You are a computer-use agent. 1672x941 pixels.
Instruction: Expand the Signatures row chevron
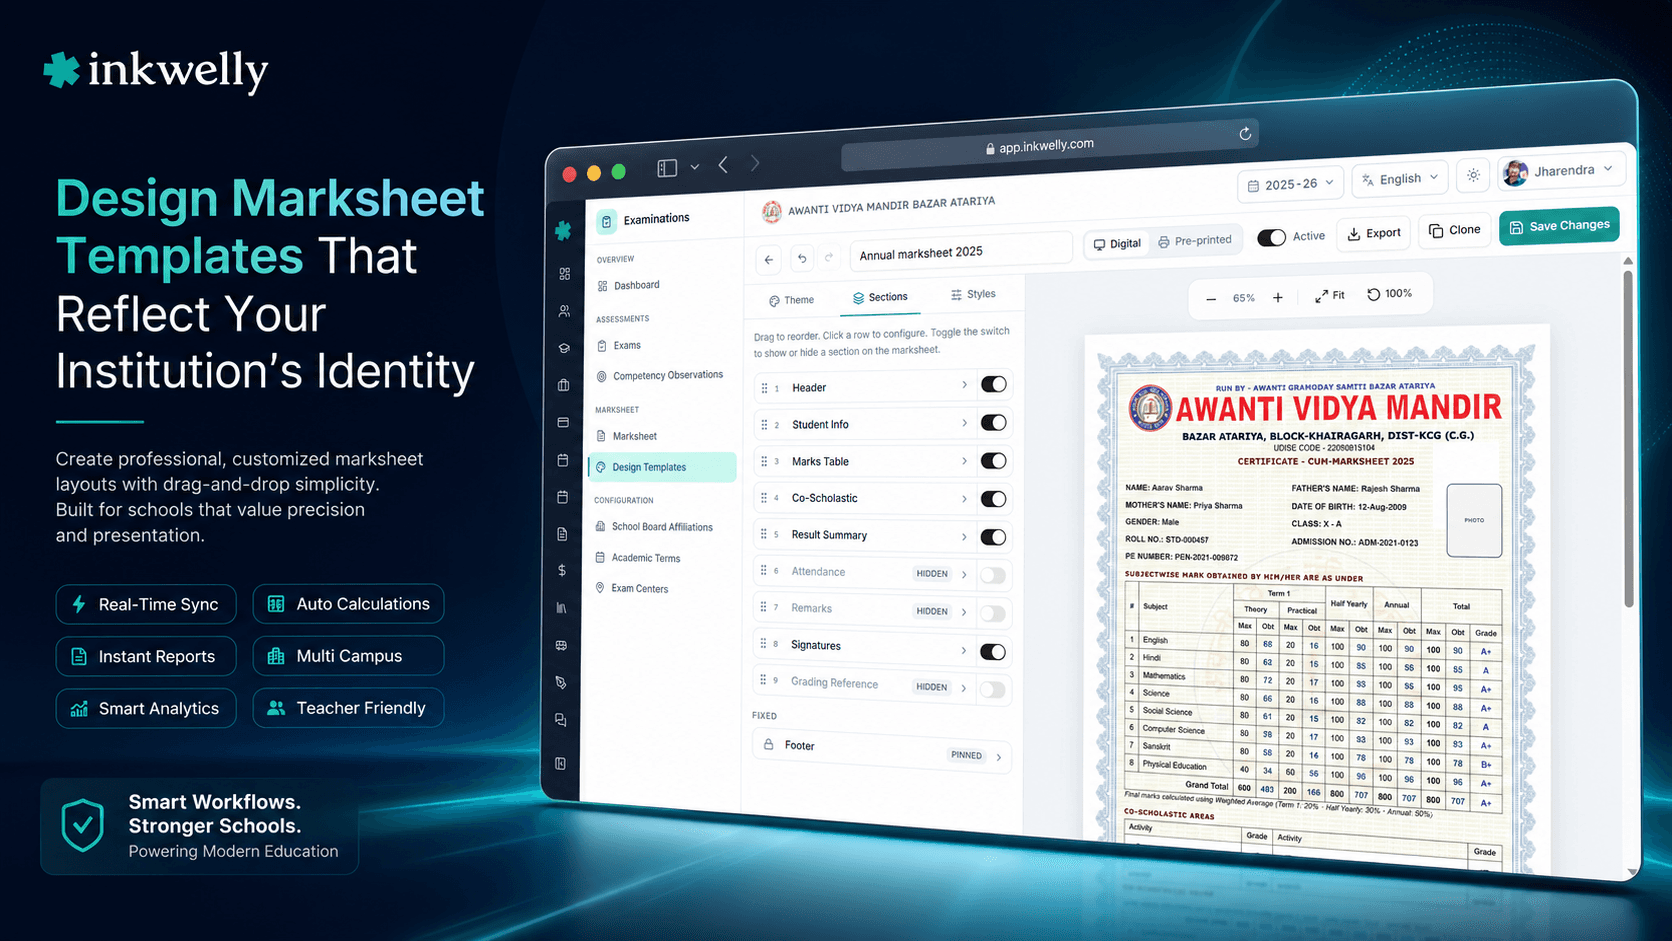[963, 650]
